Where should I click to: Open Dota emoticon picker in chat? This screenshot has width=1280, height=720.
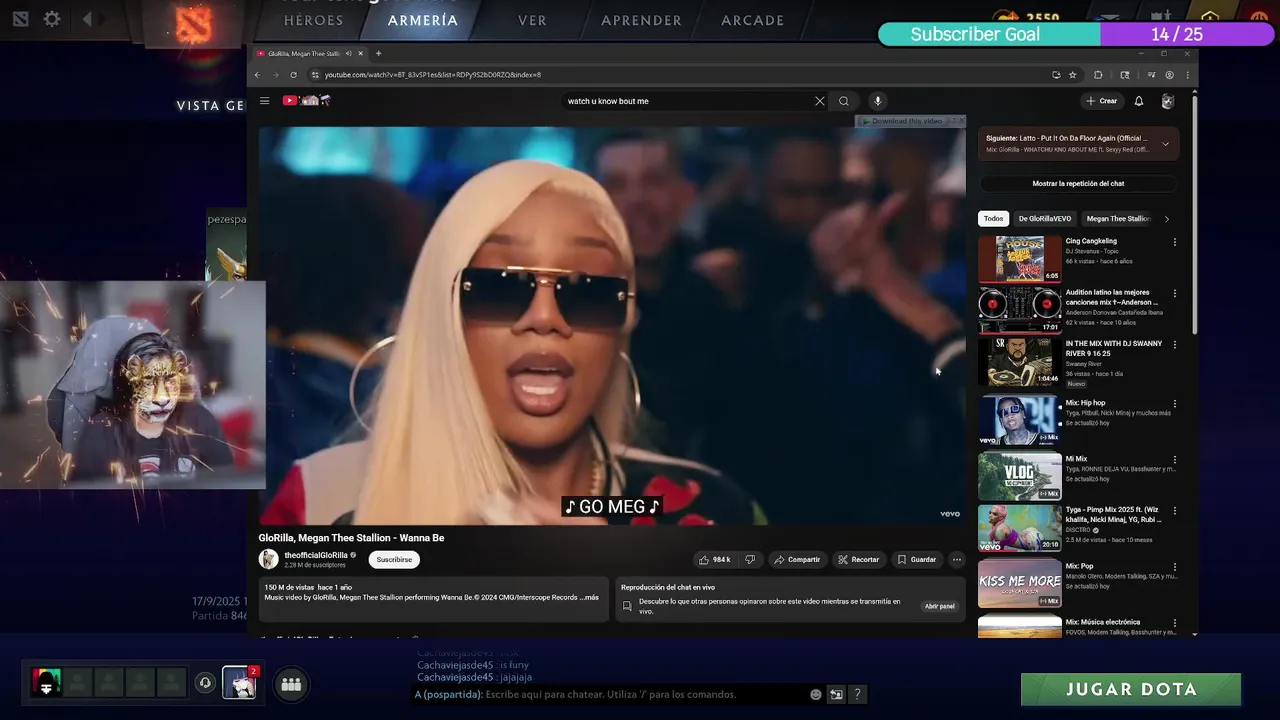[816, 694]
